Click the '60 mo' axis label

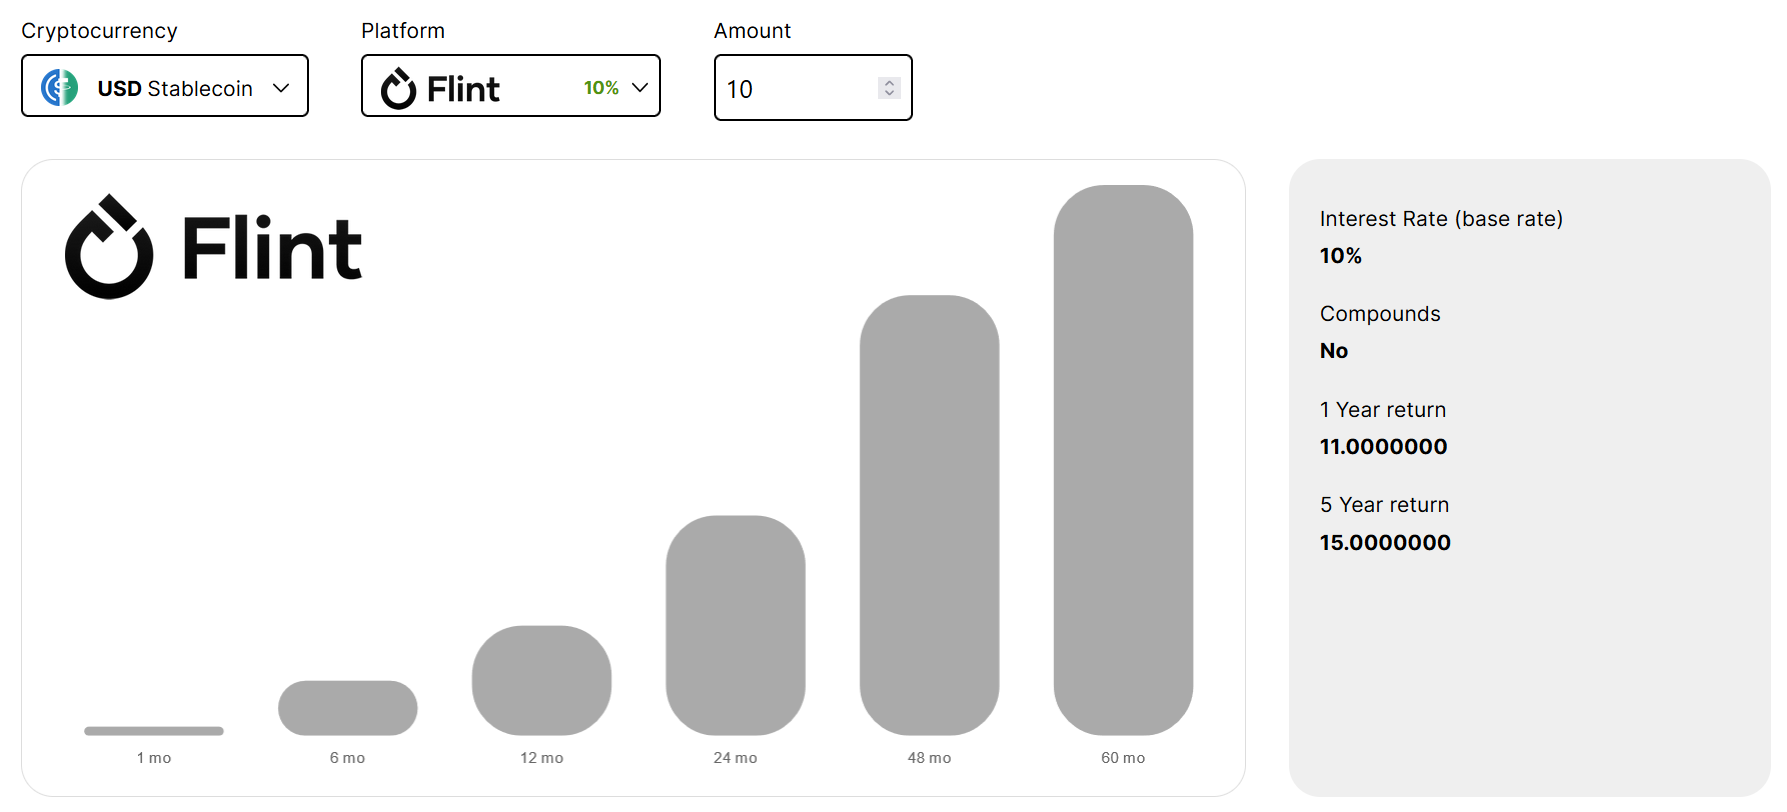pos(1124,758)
